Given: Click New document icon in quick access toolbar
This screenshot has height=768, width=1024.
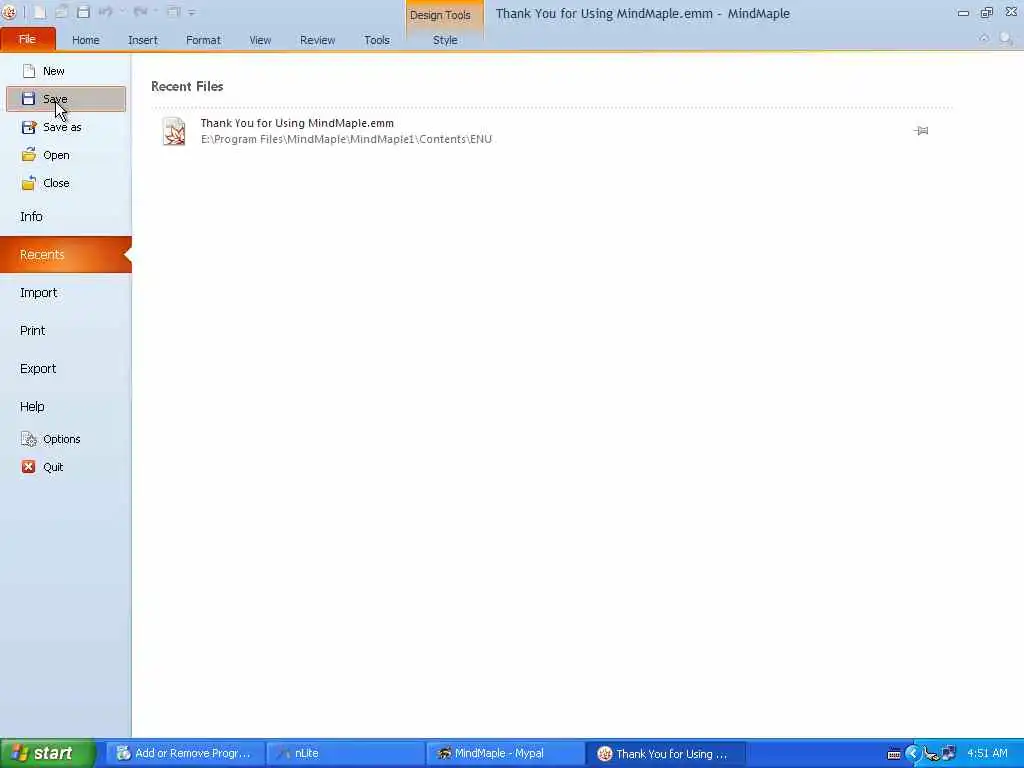Looking at the screenshot, I should [x=39, y=12].
